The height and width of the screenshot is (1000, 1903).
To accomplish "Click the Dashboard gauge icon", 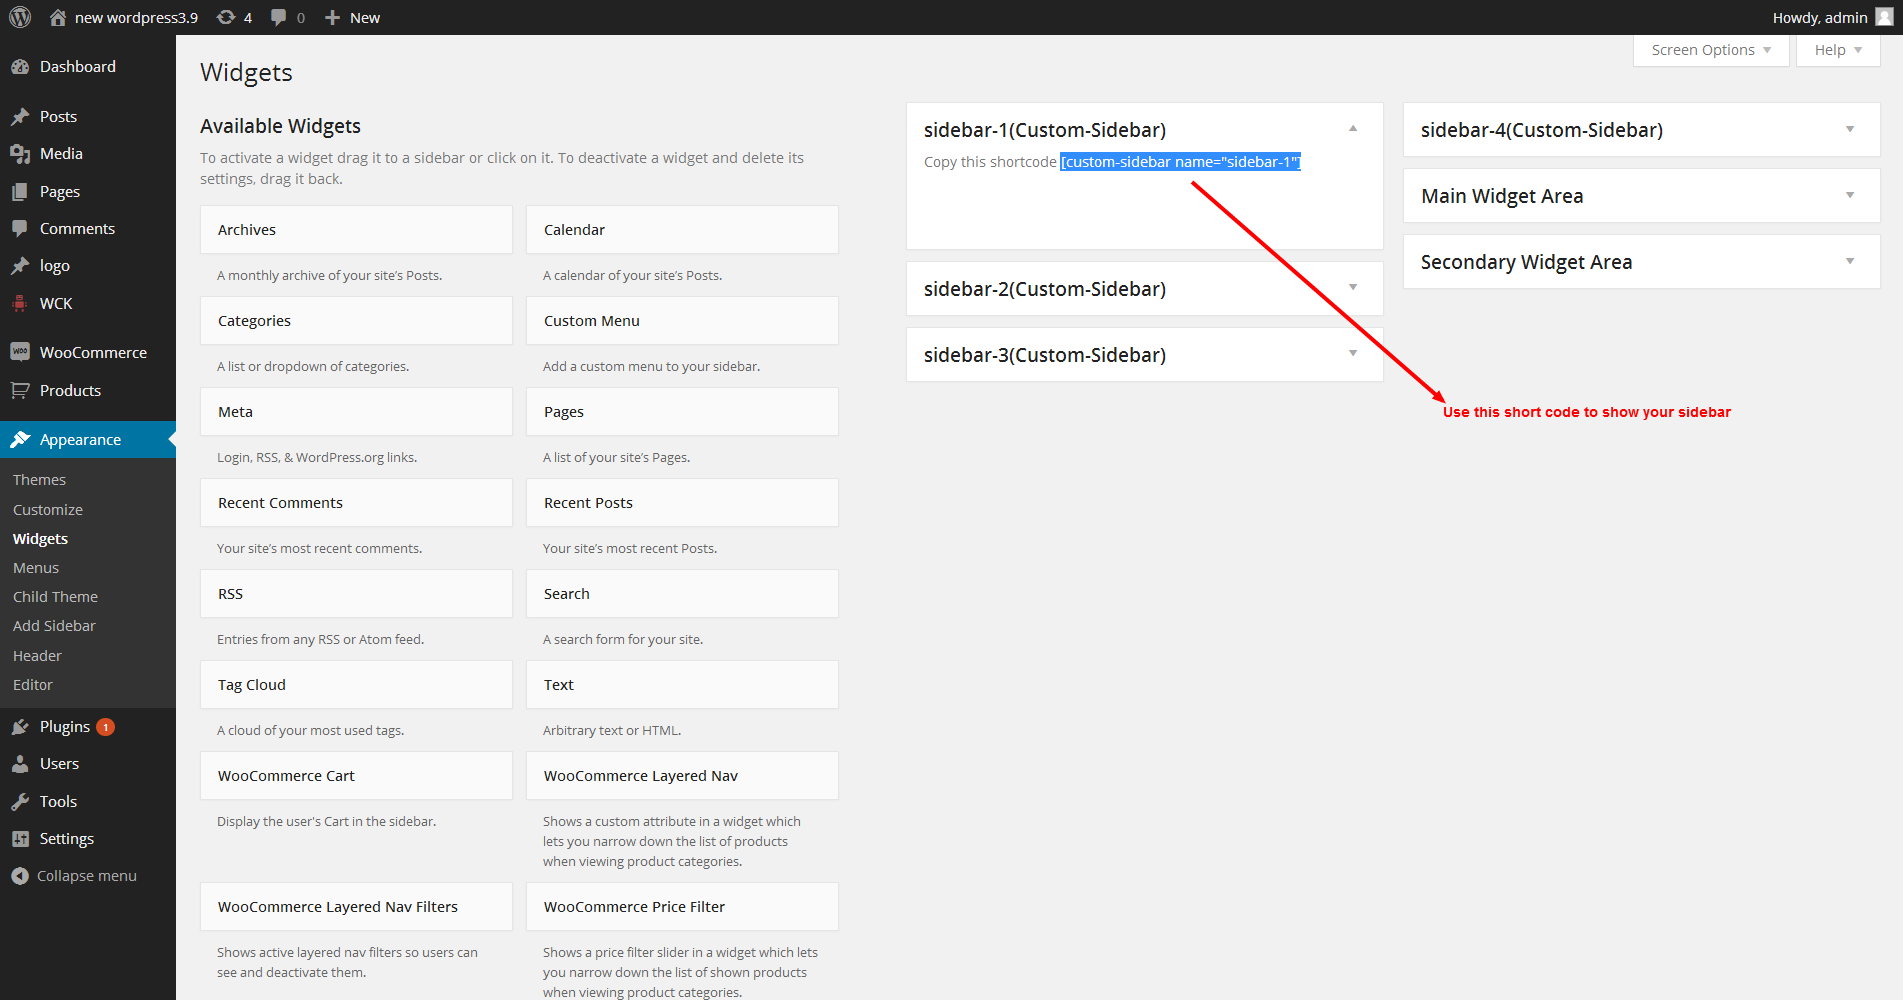I will (x=20, y=67).
